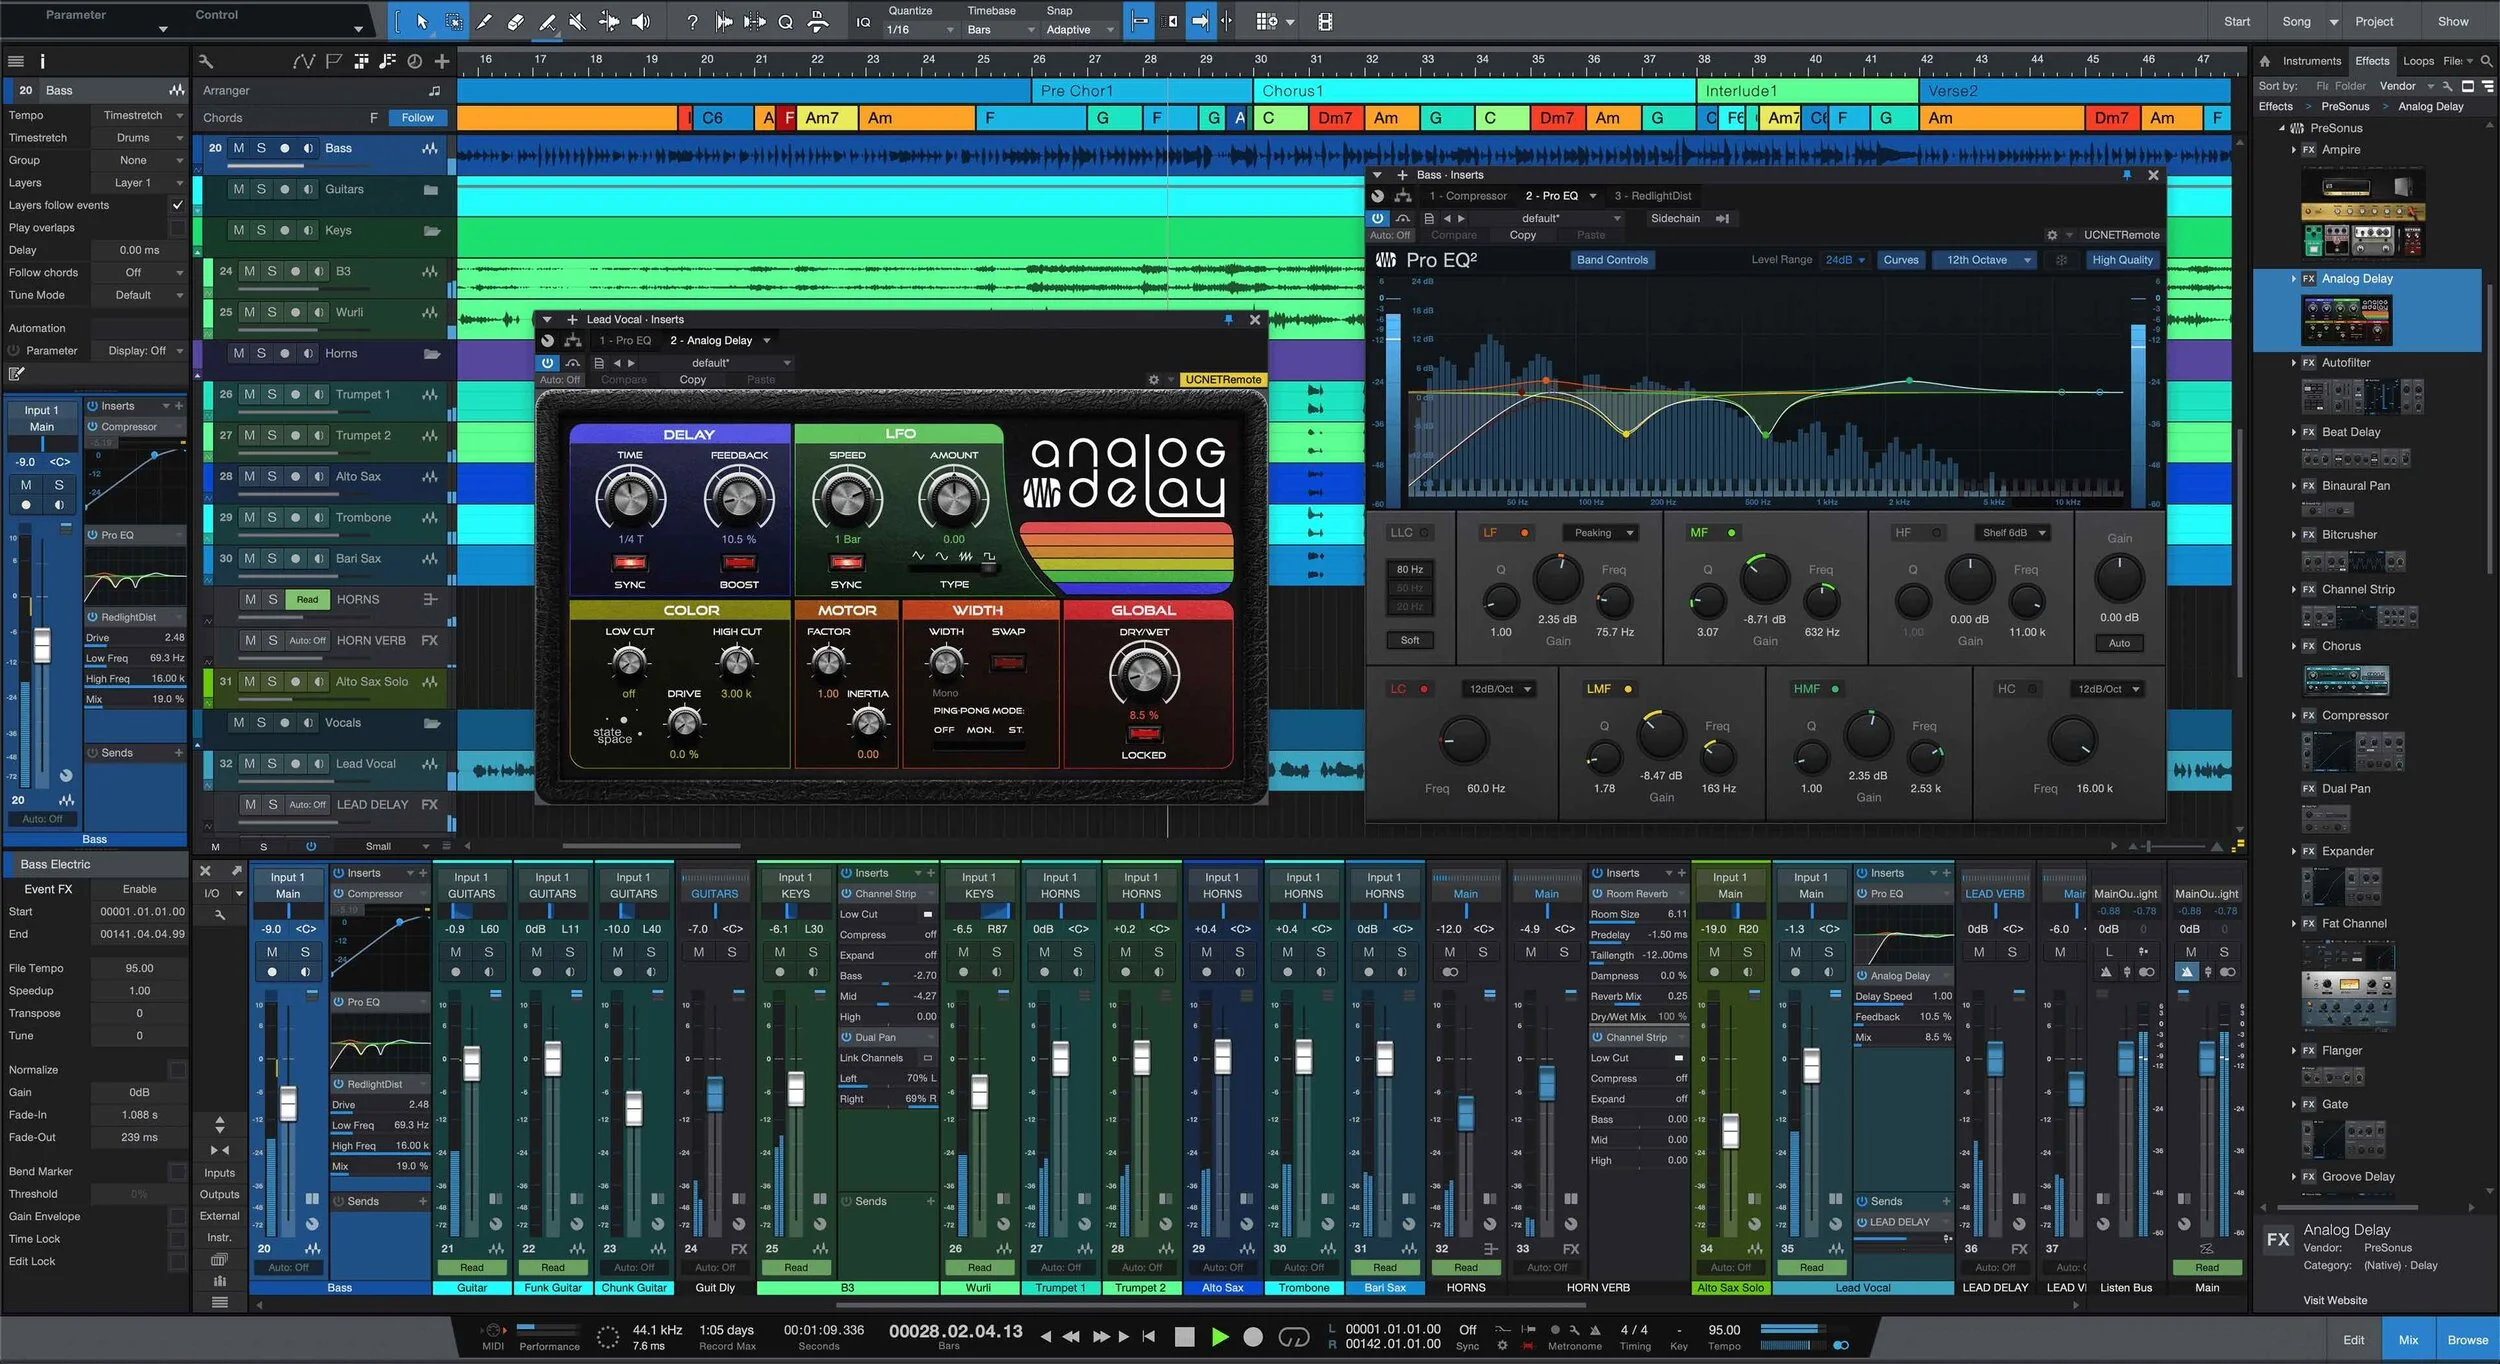Click the Record button in transport
This screenshot has width=2500, height=1364.
click(1252, 1336)
